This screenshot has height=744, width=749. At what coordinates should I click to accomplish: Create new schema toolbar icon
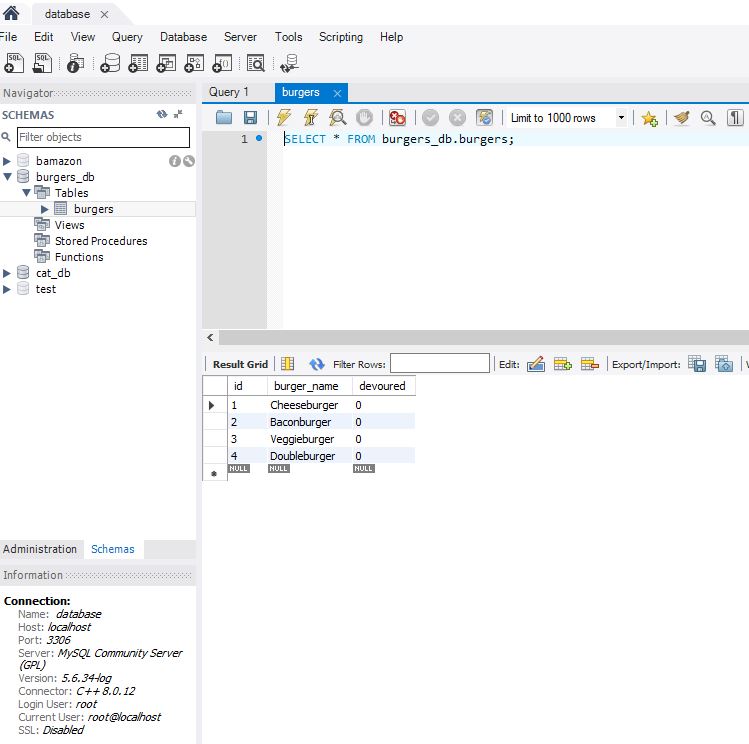[110, 63]
